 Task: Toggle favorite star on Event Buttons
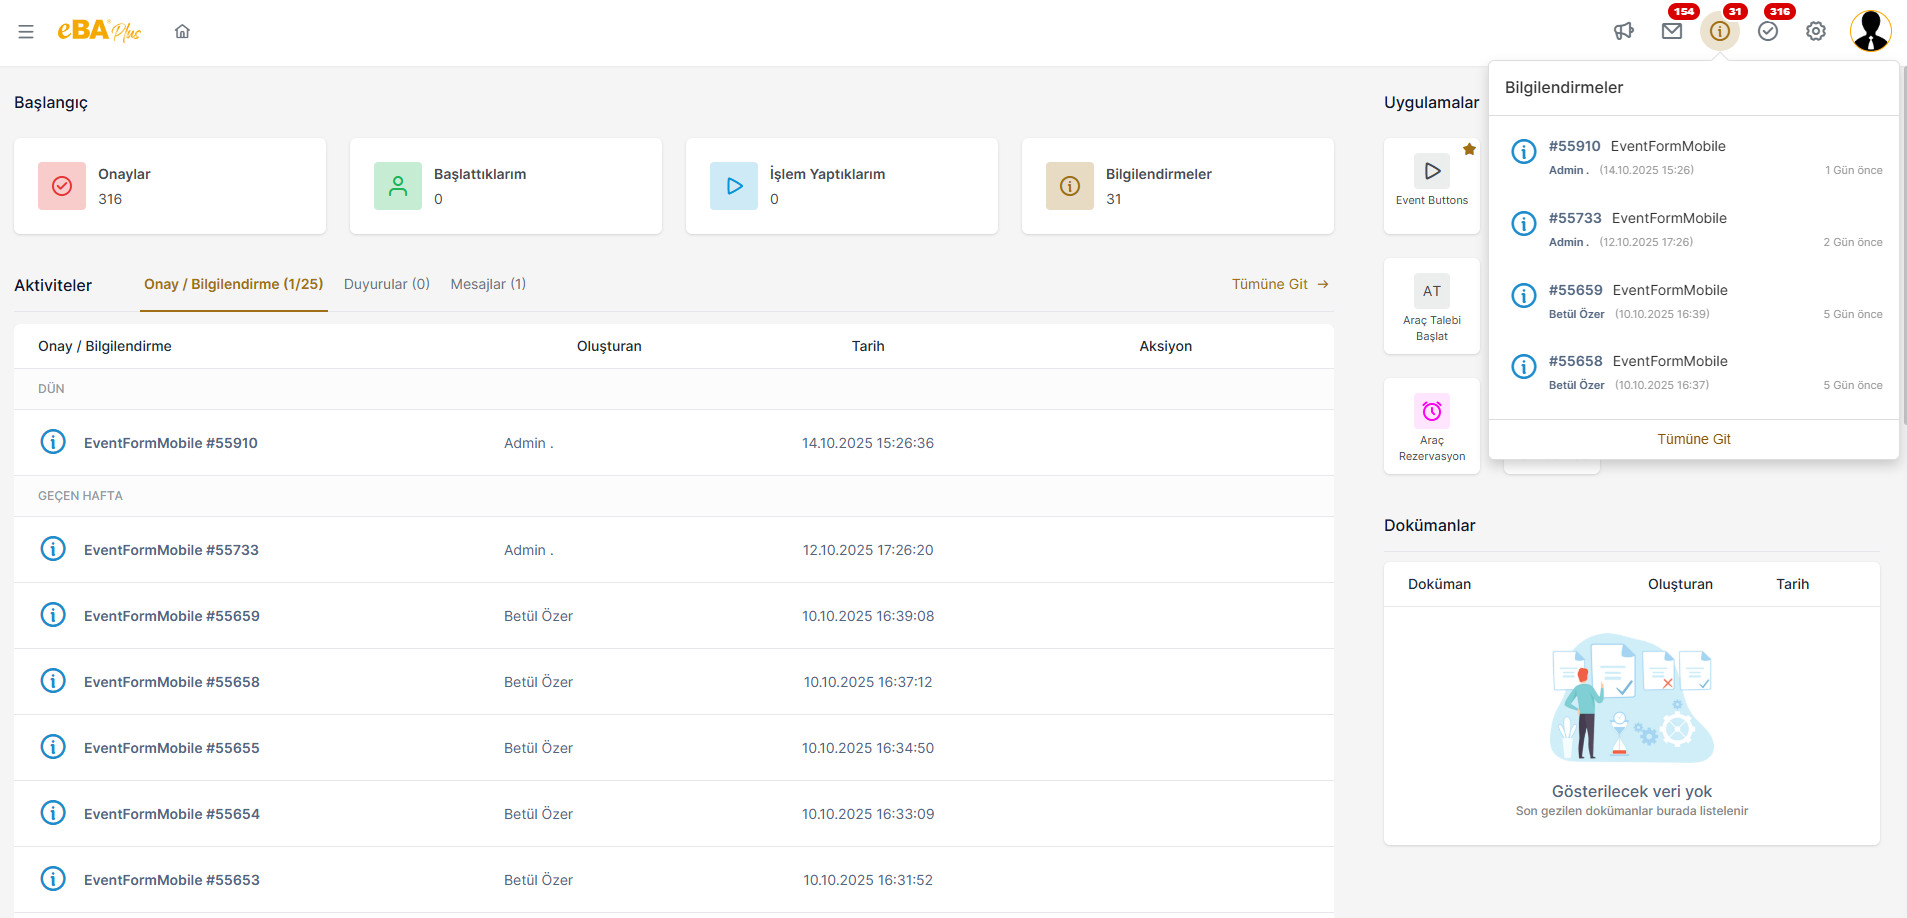click(x=1469, y=150)
